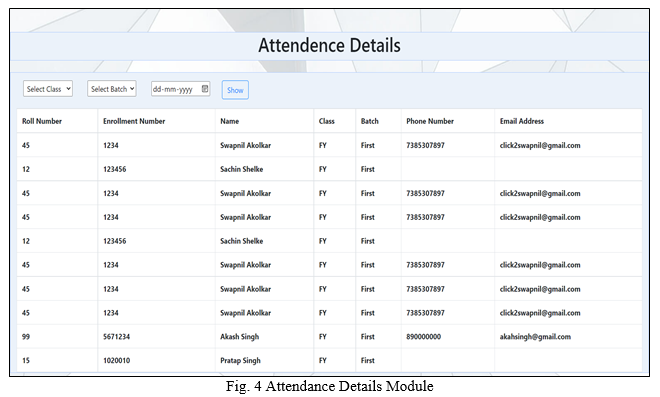This screenshot has width=660, height=397.
Task: Click the Fig. 4 Attendance Details Module caption
Action: click(330, 386)
